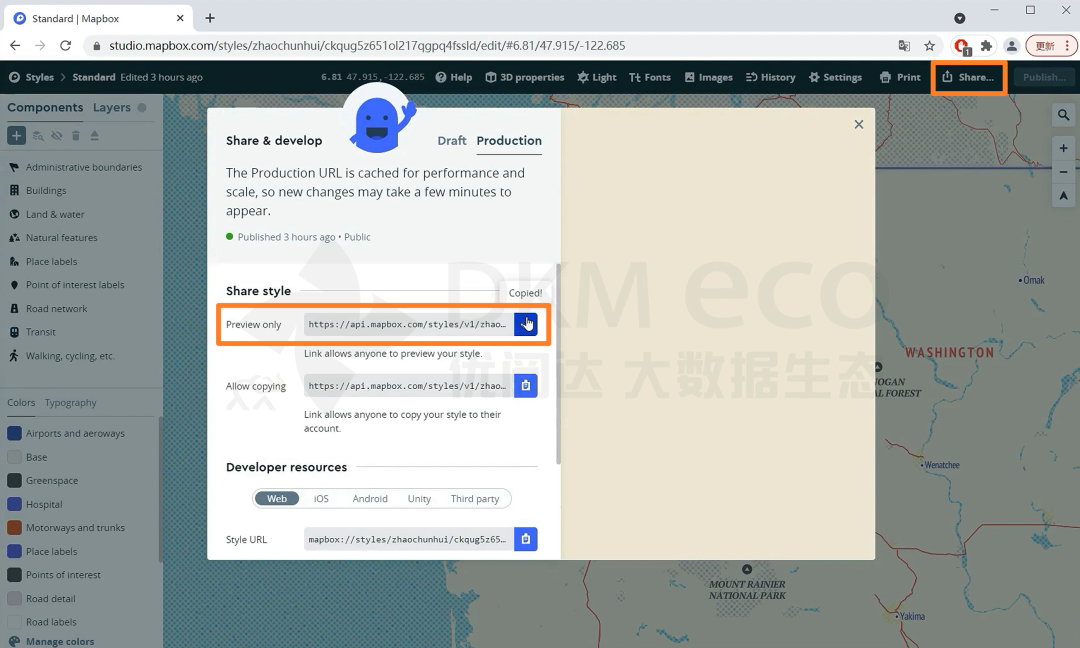Open the style History

point(771,77)
